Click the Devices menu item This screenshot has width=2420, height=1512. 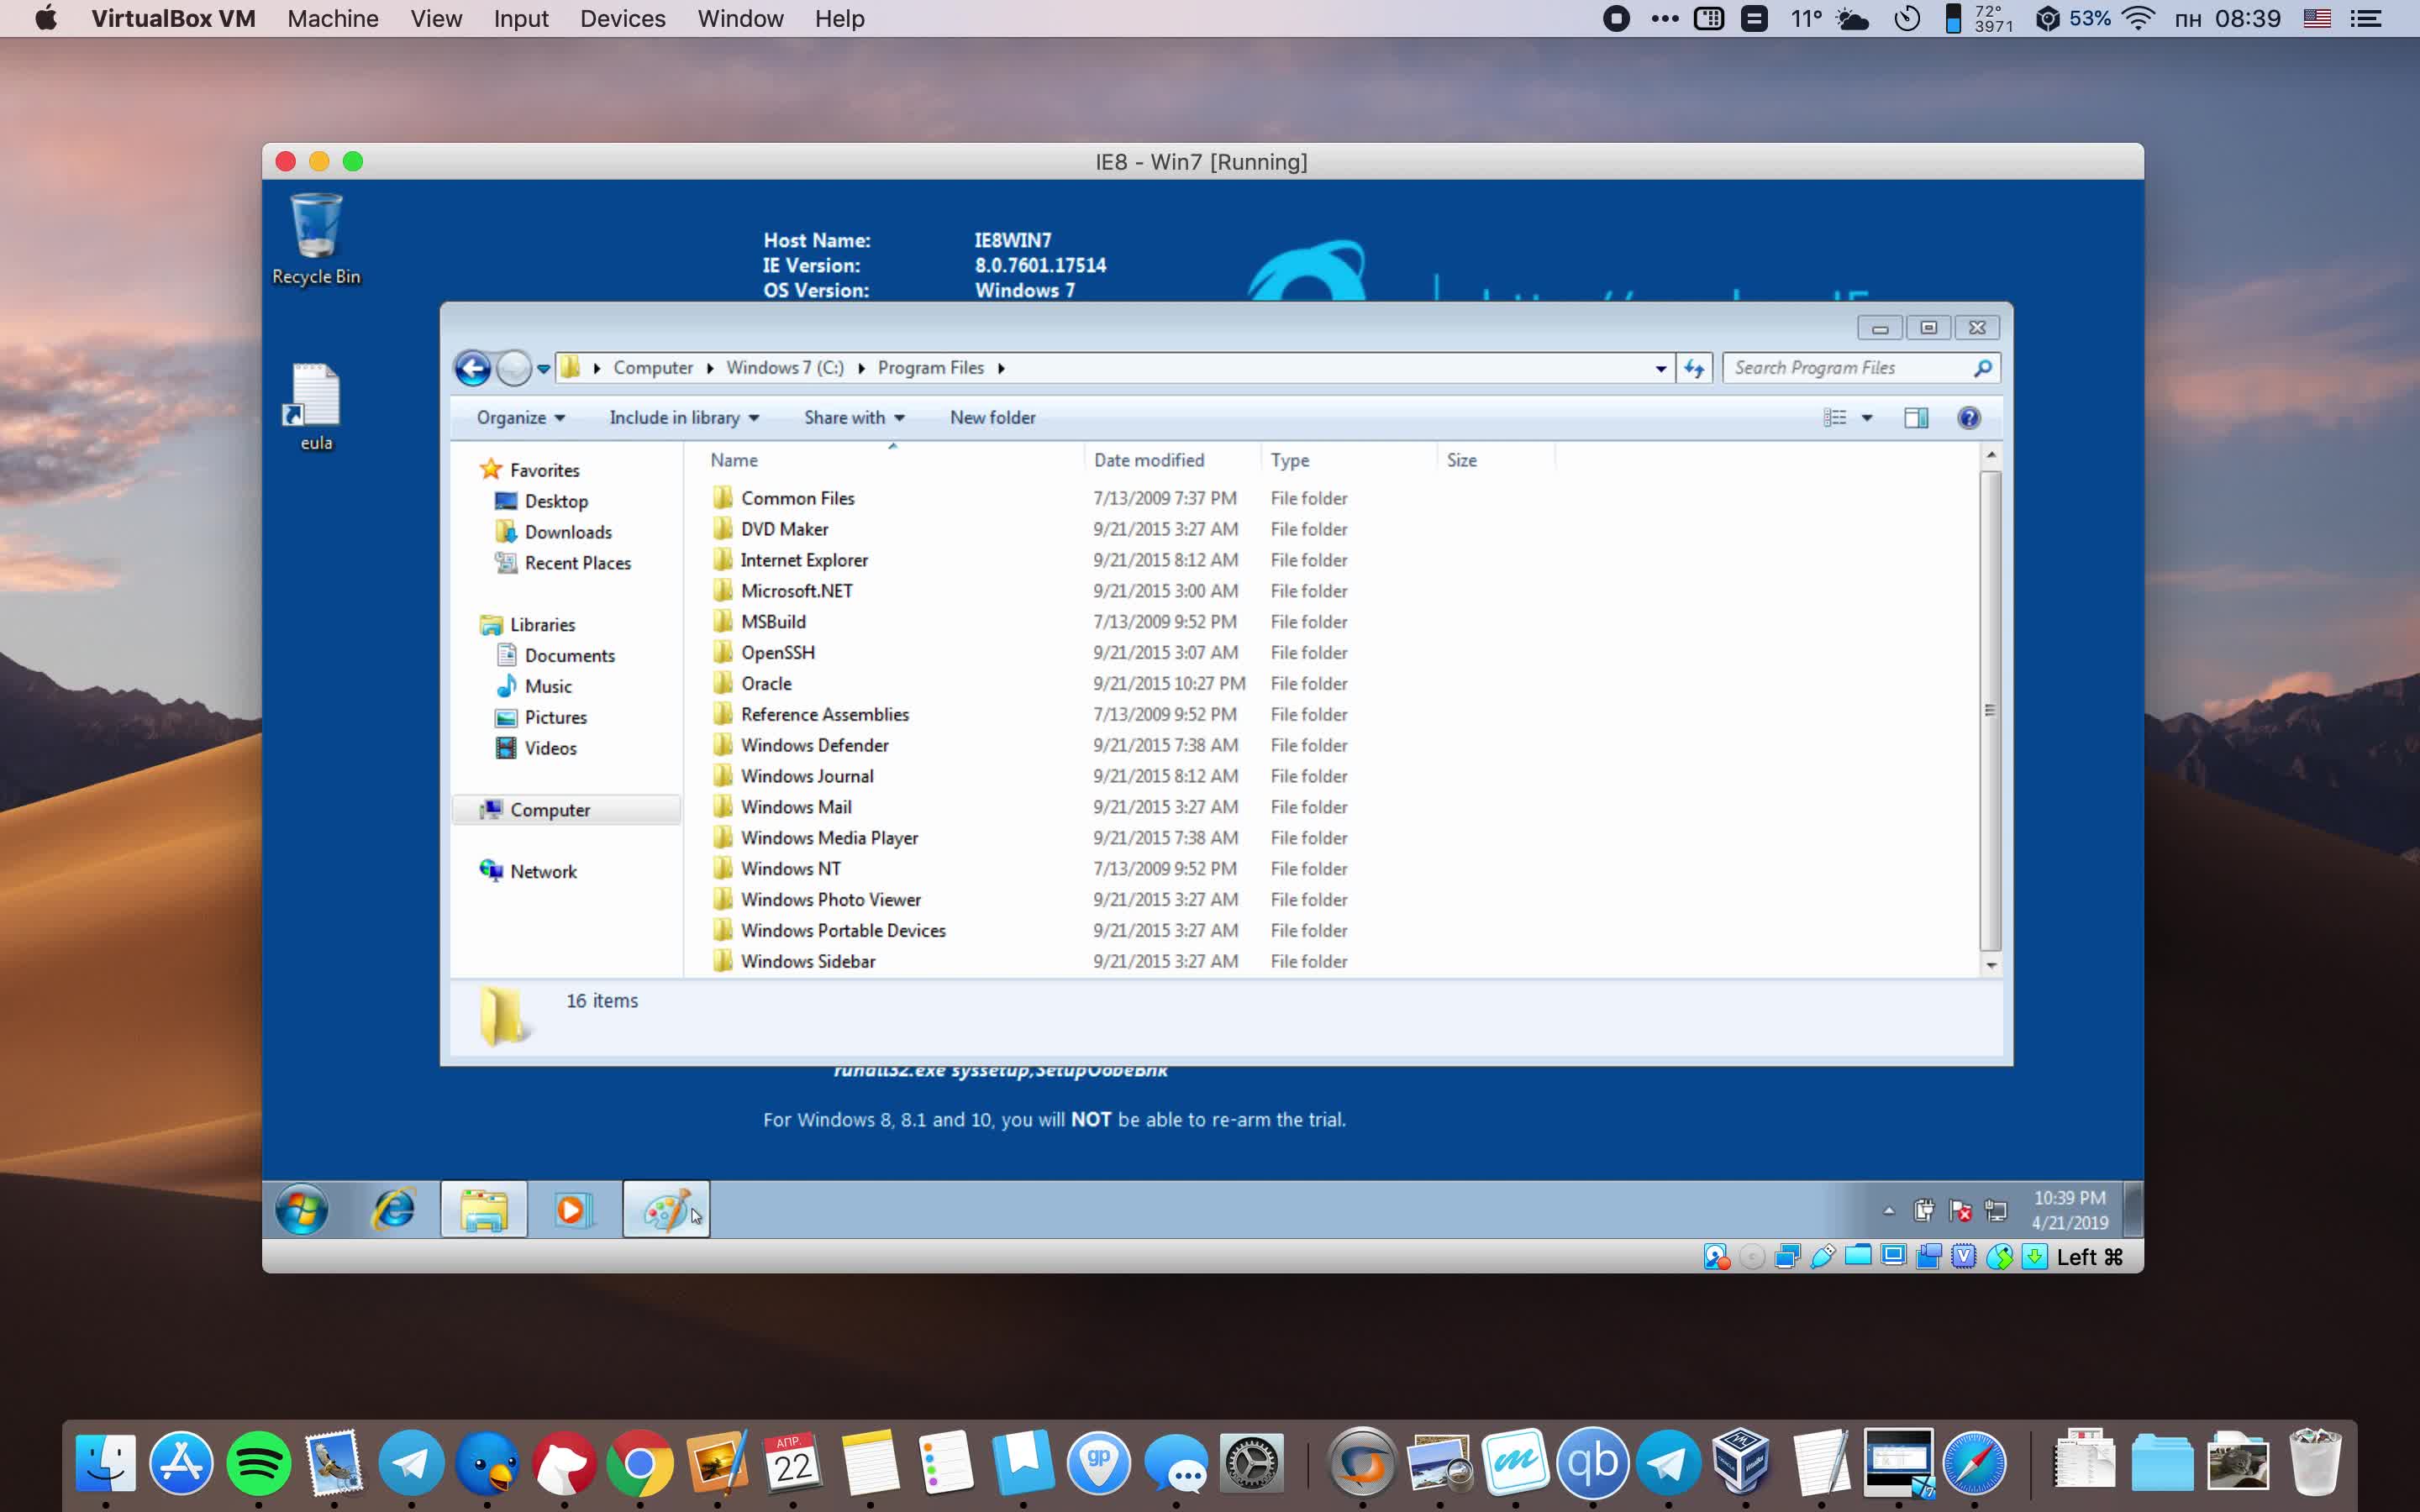(x=620, y=19)
